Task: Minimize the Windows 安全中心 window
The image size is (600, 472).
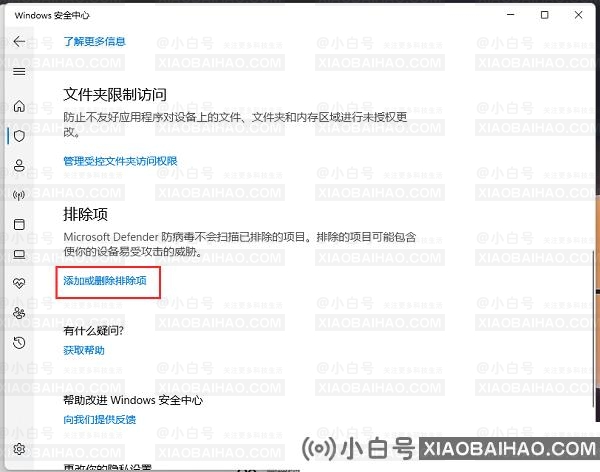Action: click(510, 15)
